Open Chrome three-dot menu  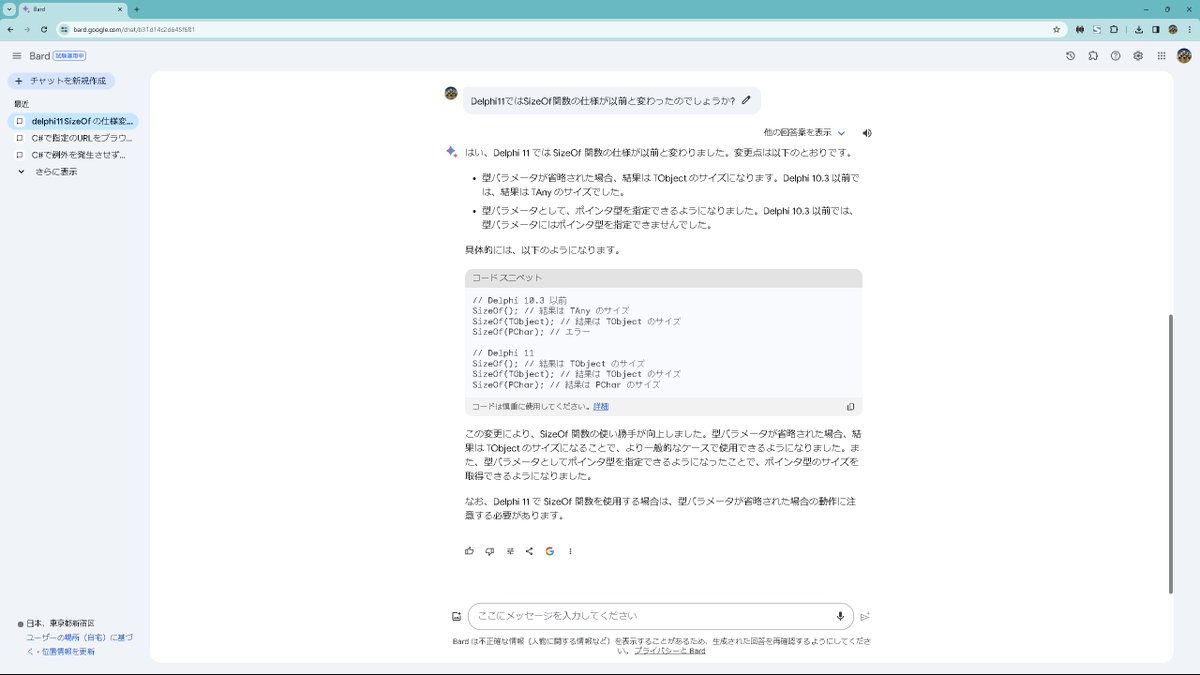[1190, 29]
